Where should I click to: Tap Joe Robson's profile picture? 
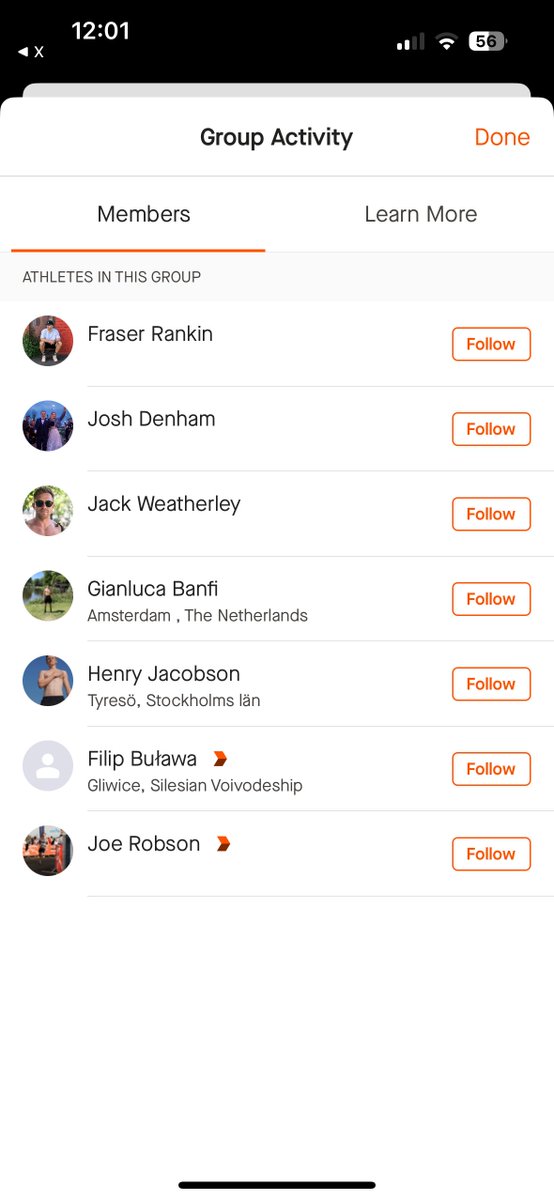48,851
